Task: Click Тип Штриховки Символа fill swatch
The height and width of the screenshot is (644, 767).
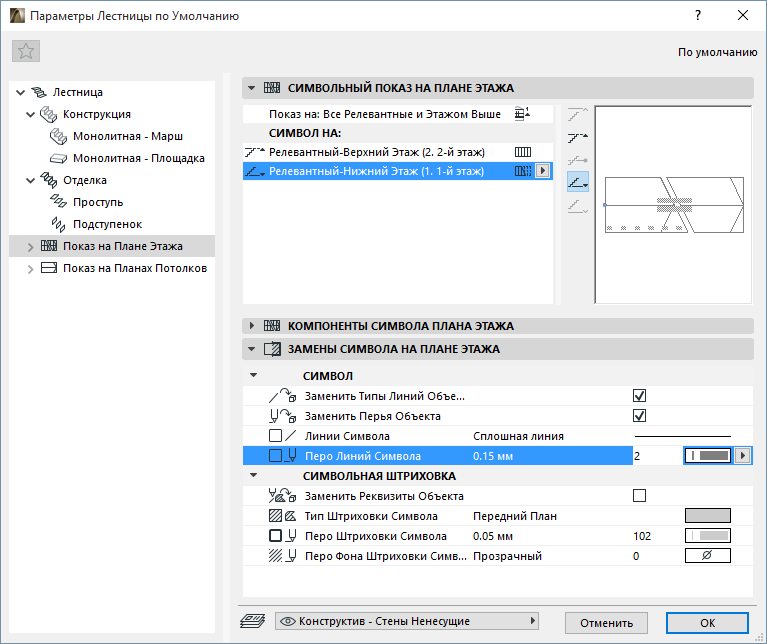Action: 708,516
